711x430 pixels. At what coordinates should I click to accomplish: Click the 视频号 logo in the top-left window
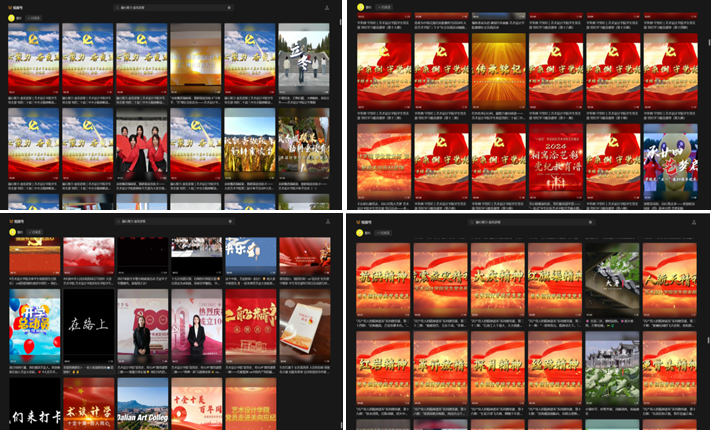(x=17, y=6)
